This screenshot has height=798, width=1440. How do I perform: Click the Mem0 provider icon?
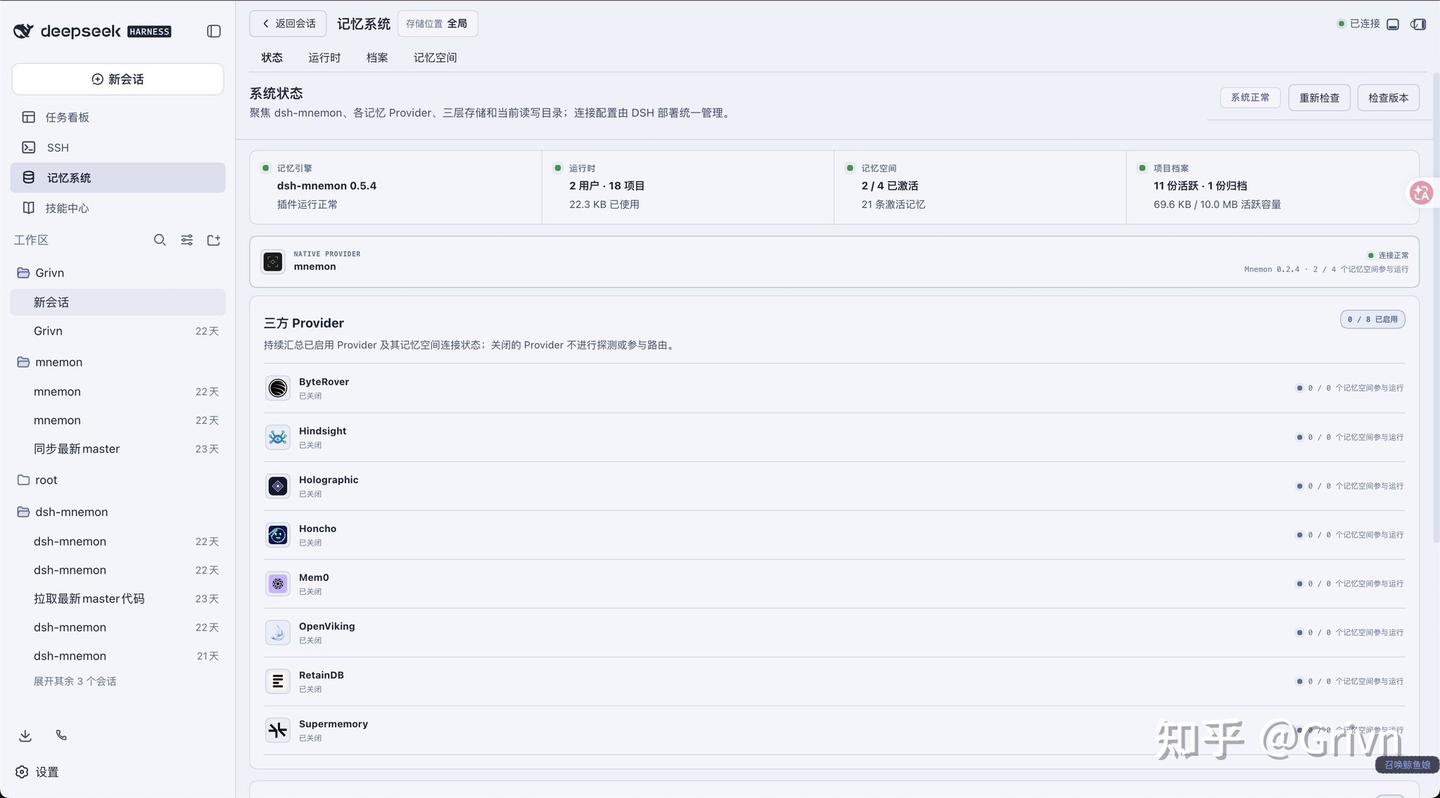coord(278,583)
